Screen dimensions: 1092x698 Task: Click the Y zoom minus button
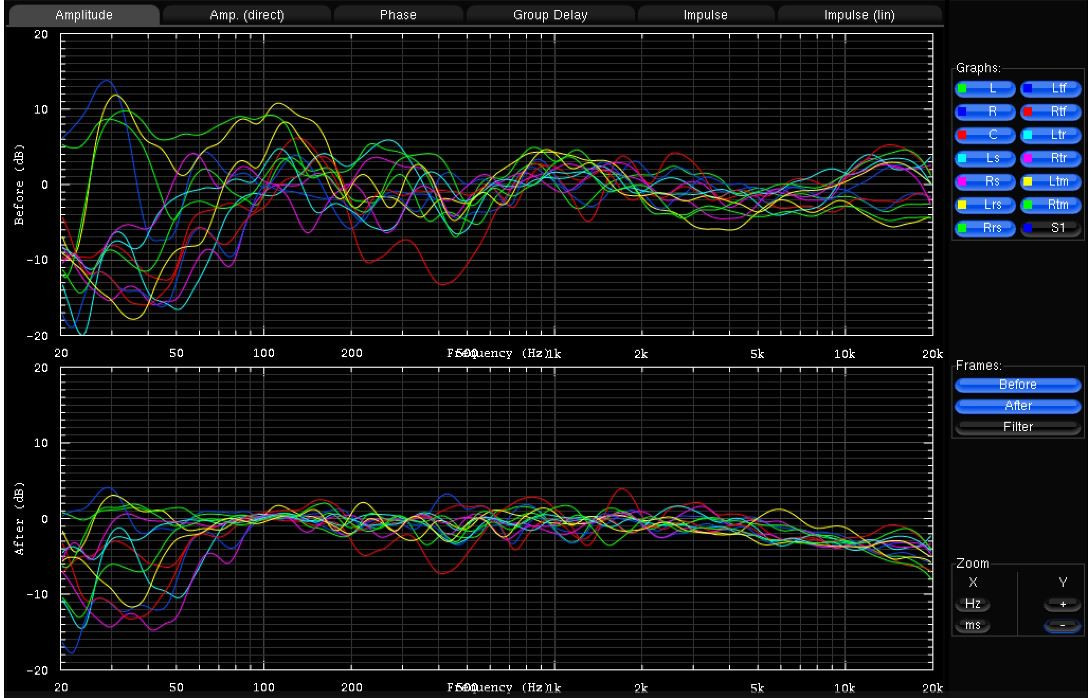[x=1062, y=625]
